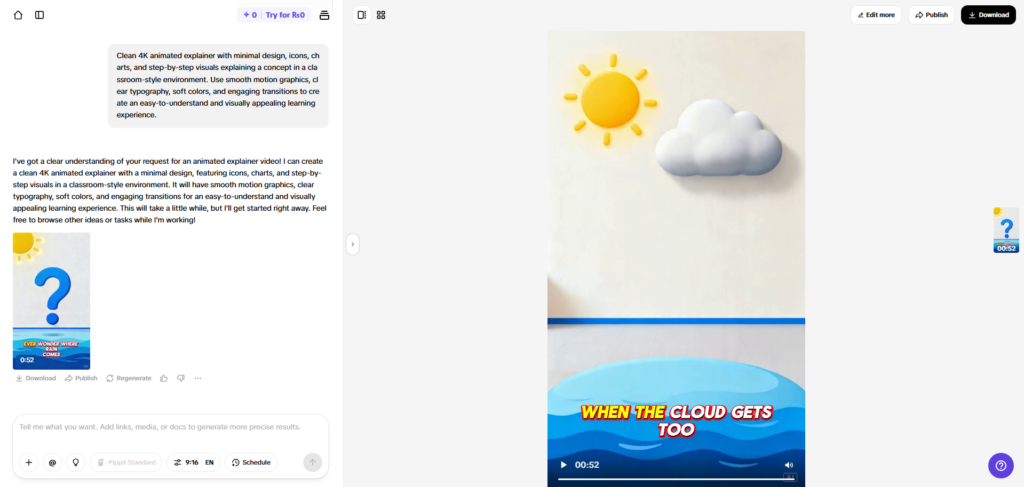
Task: Like the response with thumbs up
Action: pos(164,378)
